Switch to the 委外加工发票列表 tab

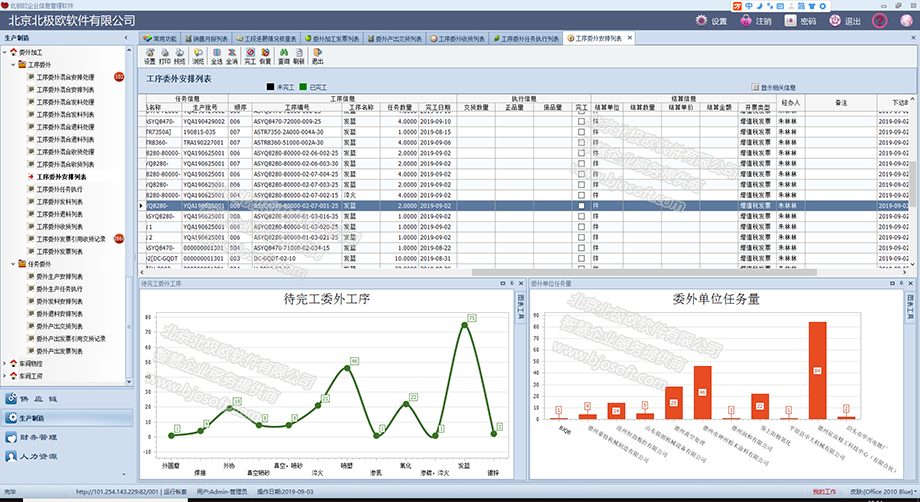coord(332,39)
